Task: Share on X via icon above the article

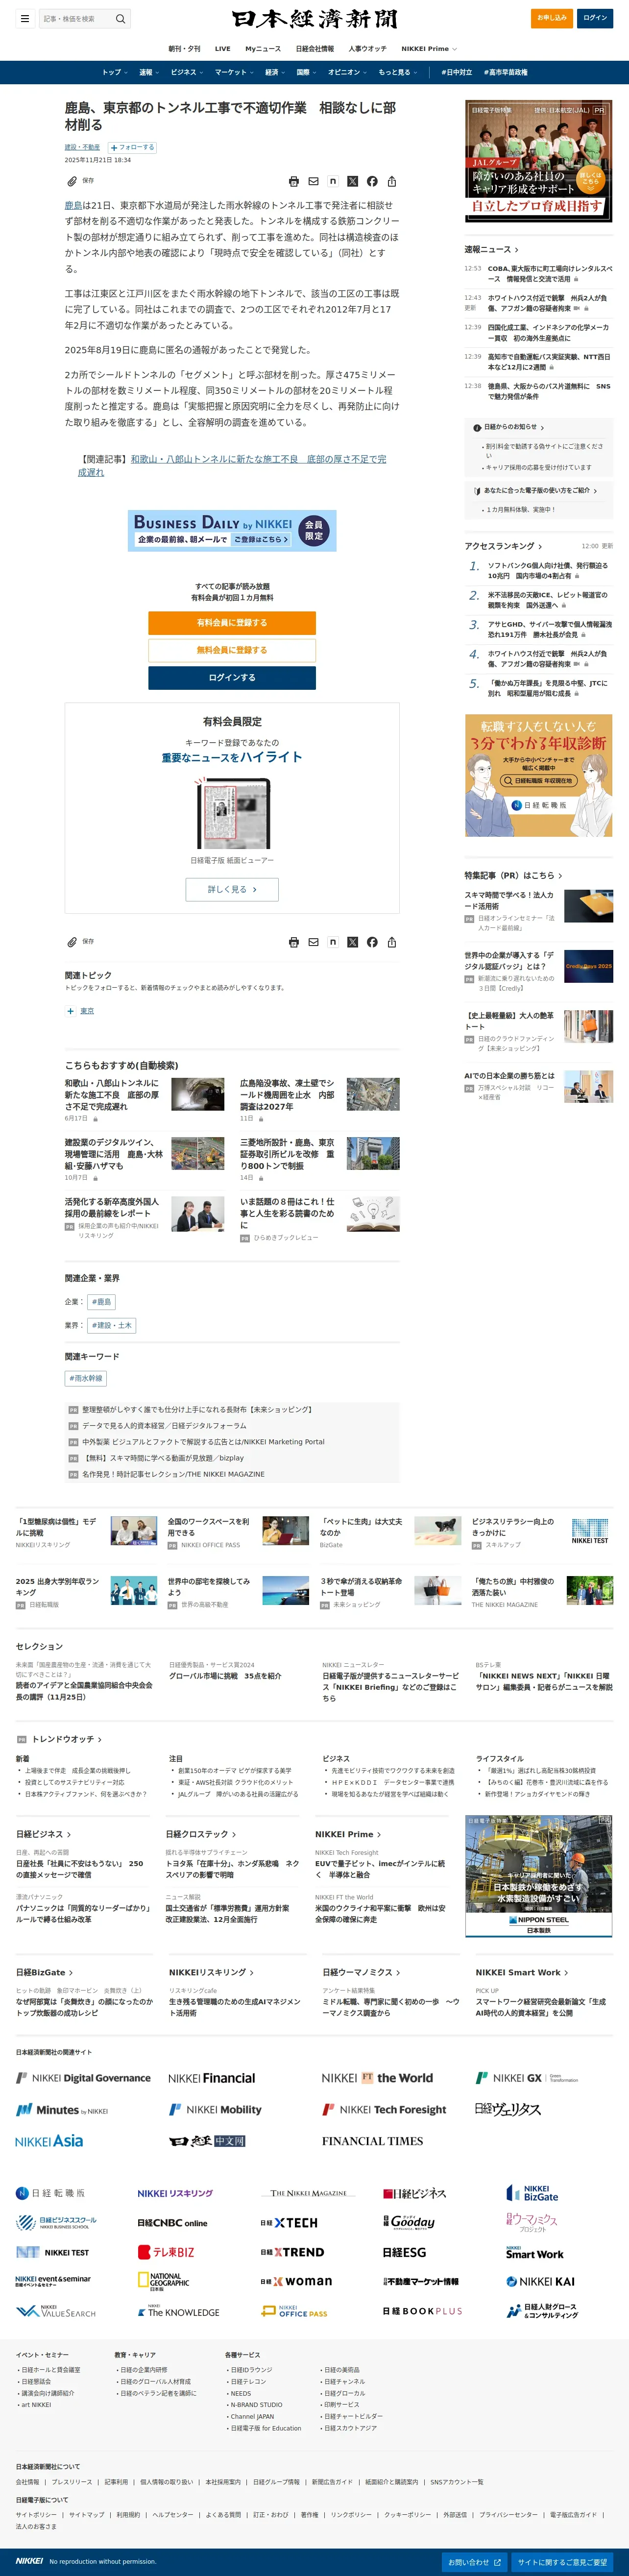Action: (352, 181)
